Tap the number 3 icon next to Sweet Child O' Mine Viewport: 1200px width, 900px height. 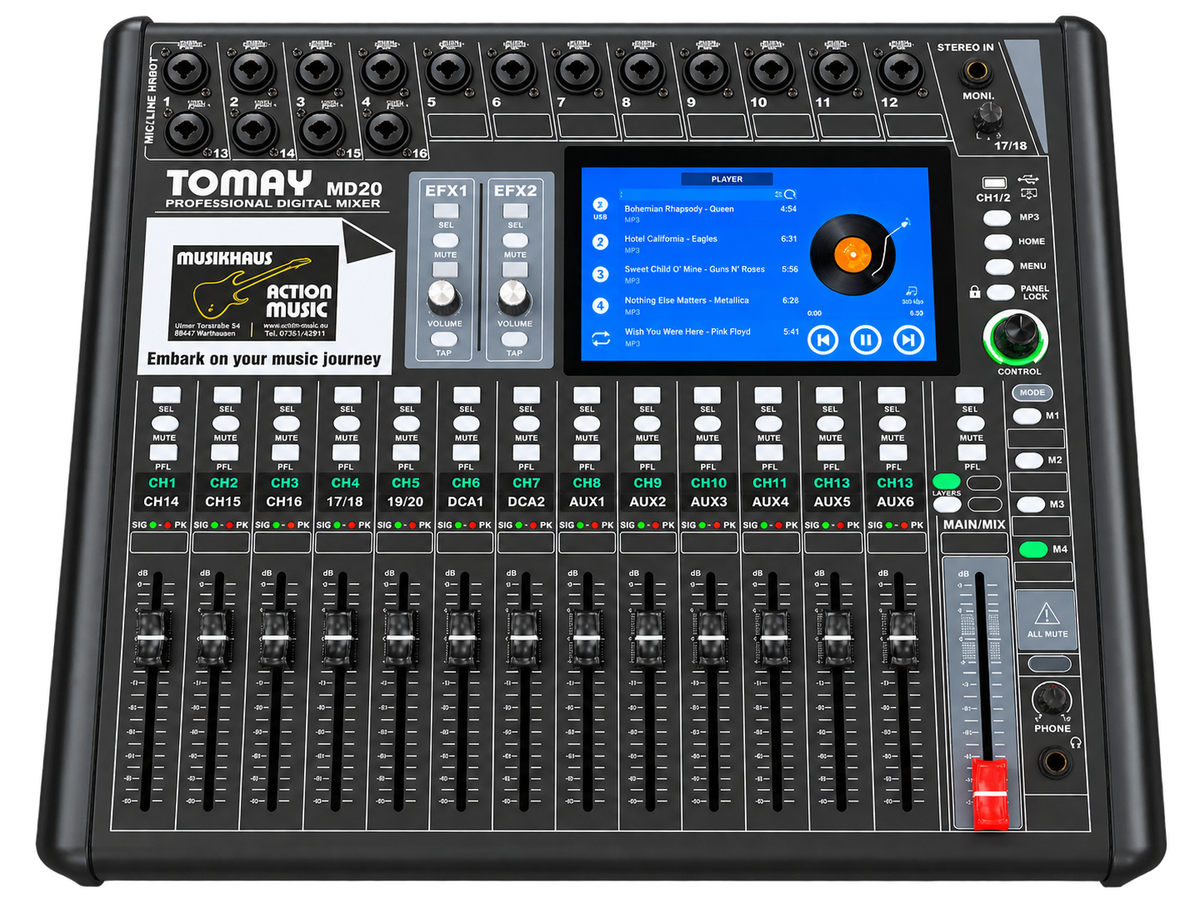(x=600, y=274)
